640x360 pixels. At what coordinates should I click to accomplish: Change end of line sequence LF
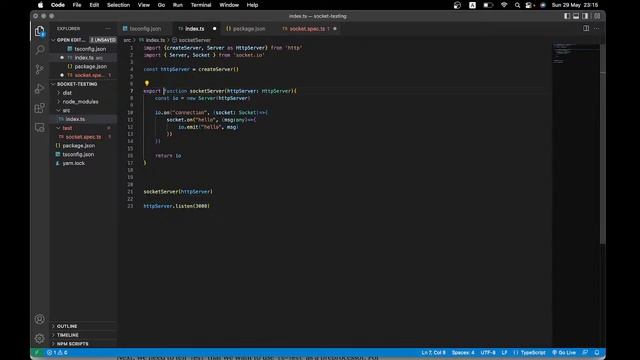tap(504, 352)
